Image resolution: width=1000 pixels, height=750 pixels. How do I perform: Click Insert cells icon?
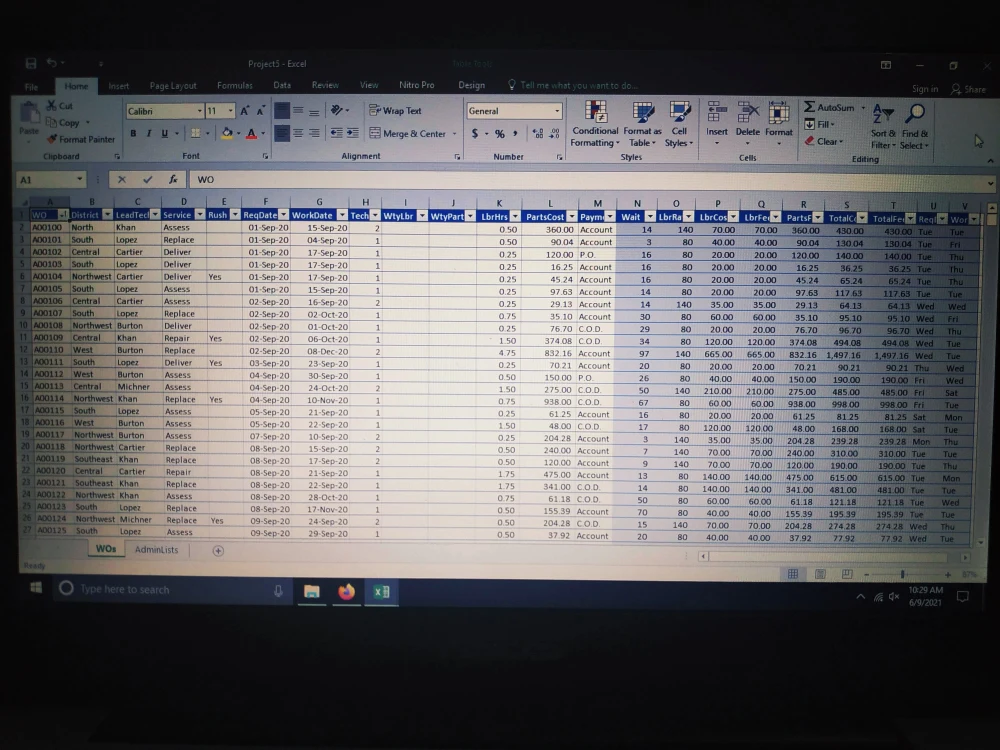tap(717, 112)
